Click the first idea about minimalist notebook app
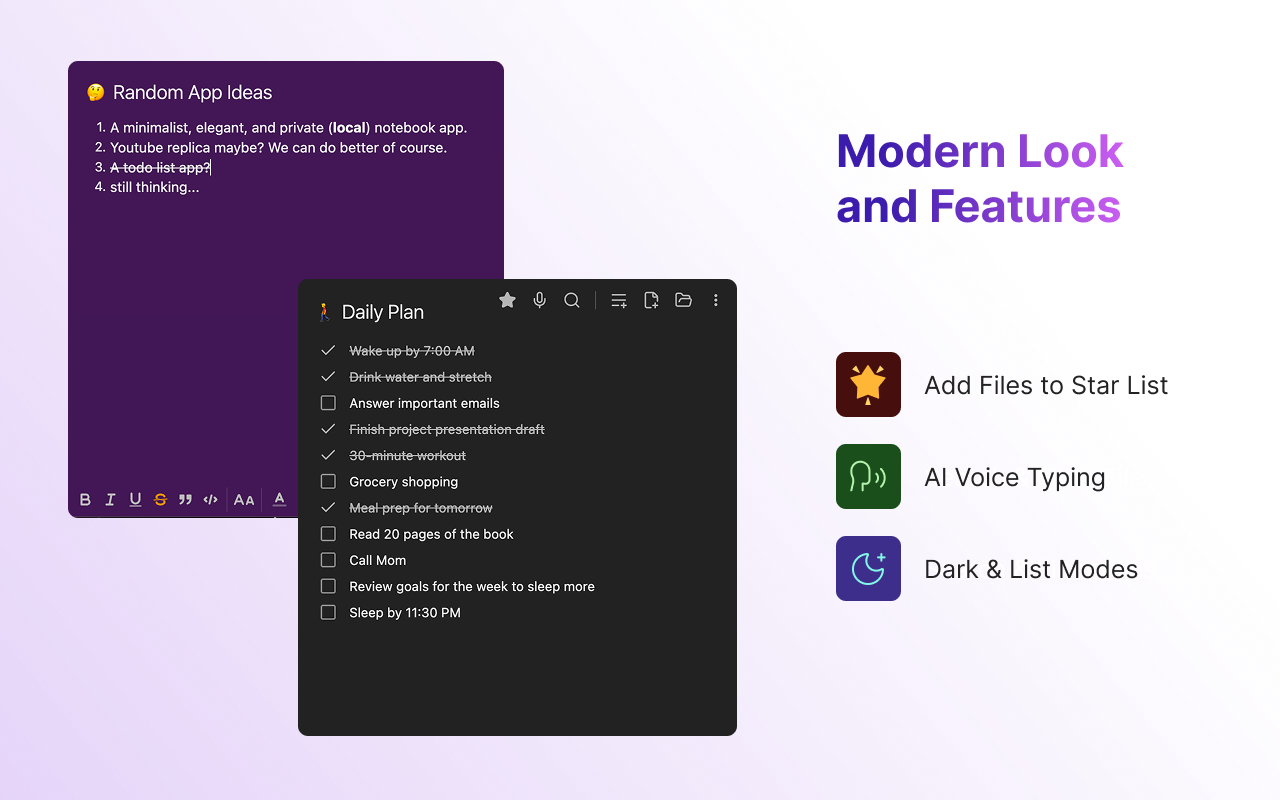 pyautogui.click(x=289, y=128)
